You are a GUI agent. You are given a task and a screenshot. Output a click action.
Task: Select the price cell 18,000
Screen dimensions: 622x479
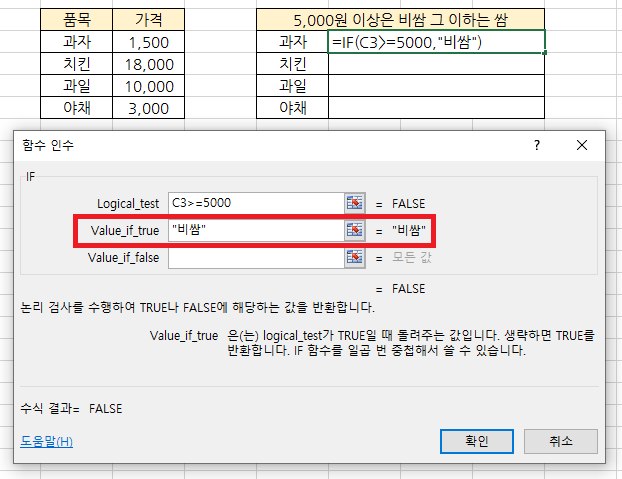click(x=148, y=63)
